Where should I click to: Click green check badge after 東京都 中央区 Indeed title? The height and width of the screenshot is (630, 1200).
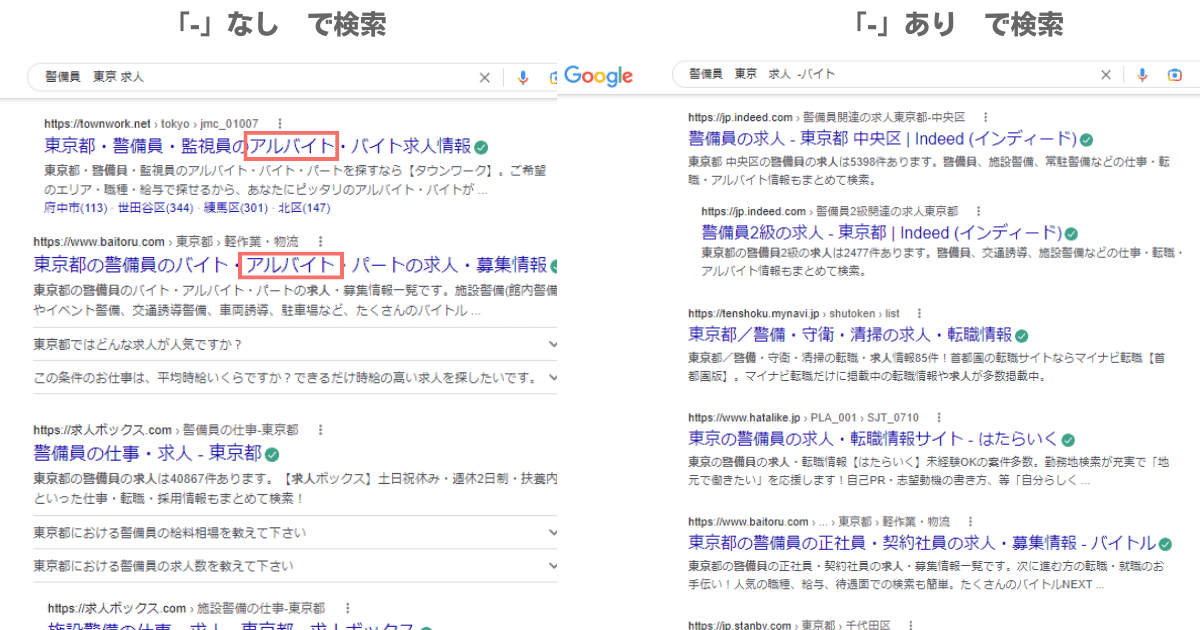click(1086, 139)
